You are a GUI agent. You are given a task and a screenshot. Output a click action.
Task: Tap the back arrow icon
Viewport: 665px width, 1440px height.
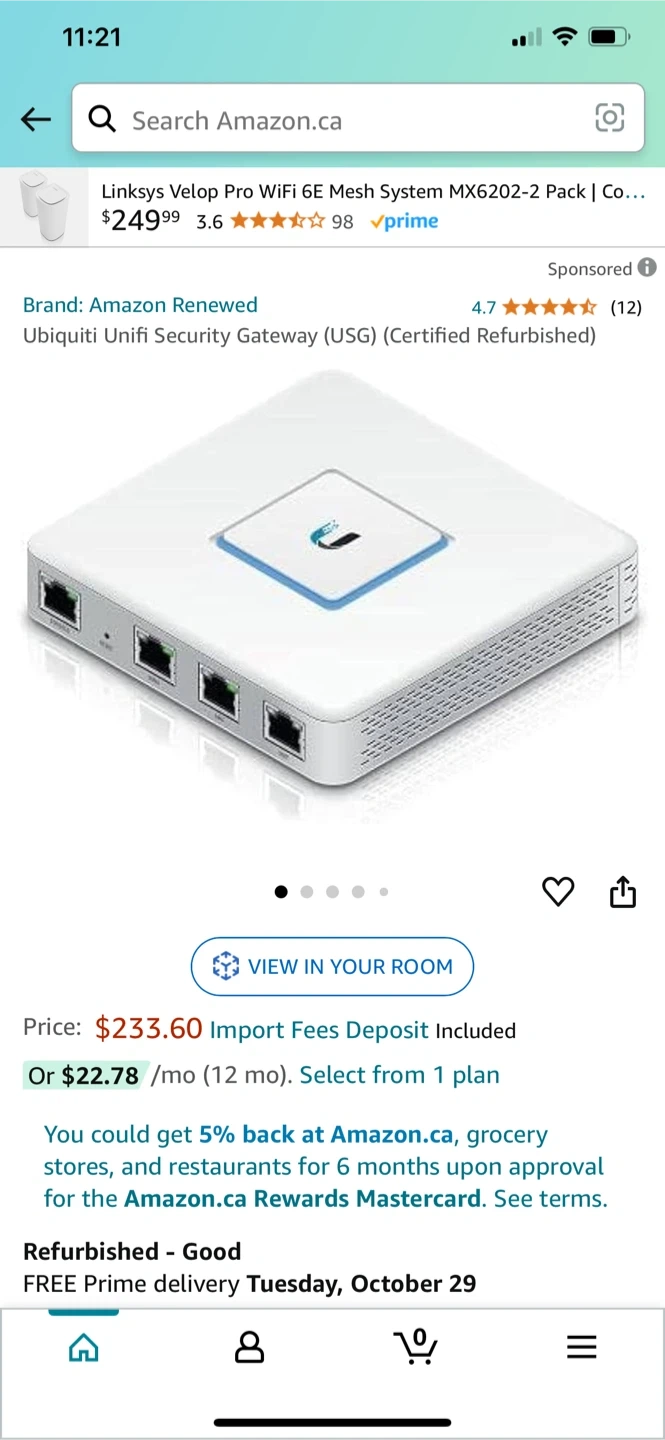36,120
